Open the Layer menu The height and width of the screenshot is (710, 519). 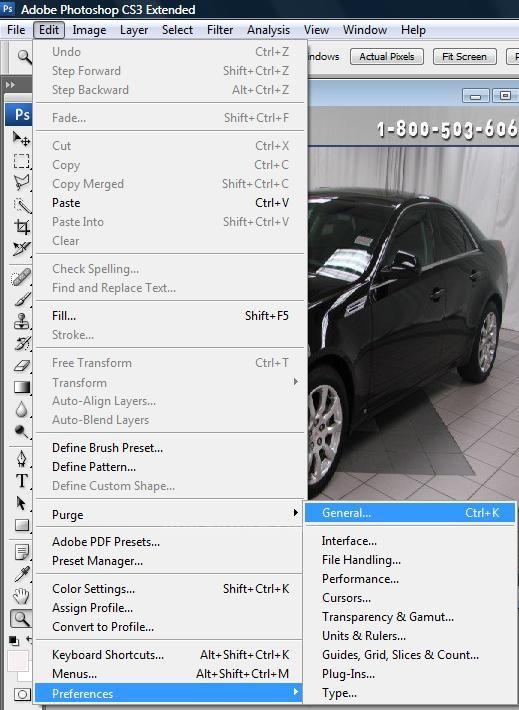[134, 30]
